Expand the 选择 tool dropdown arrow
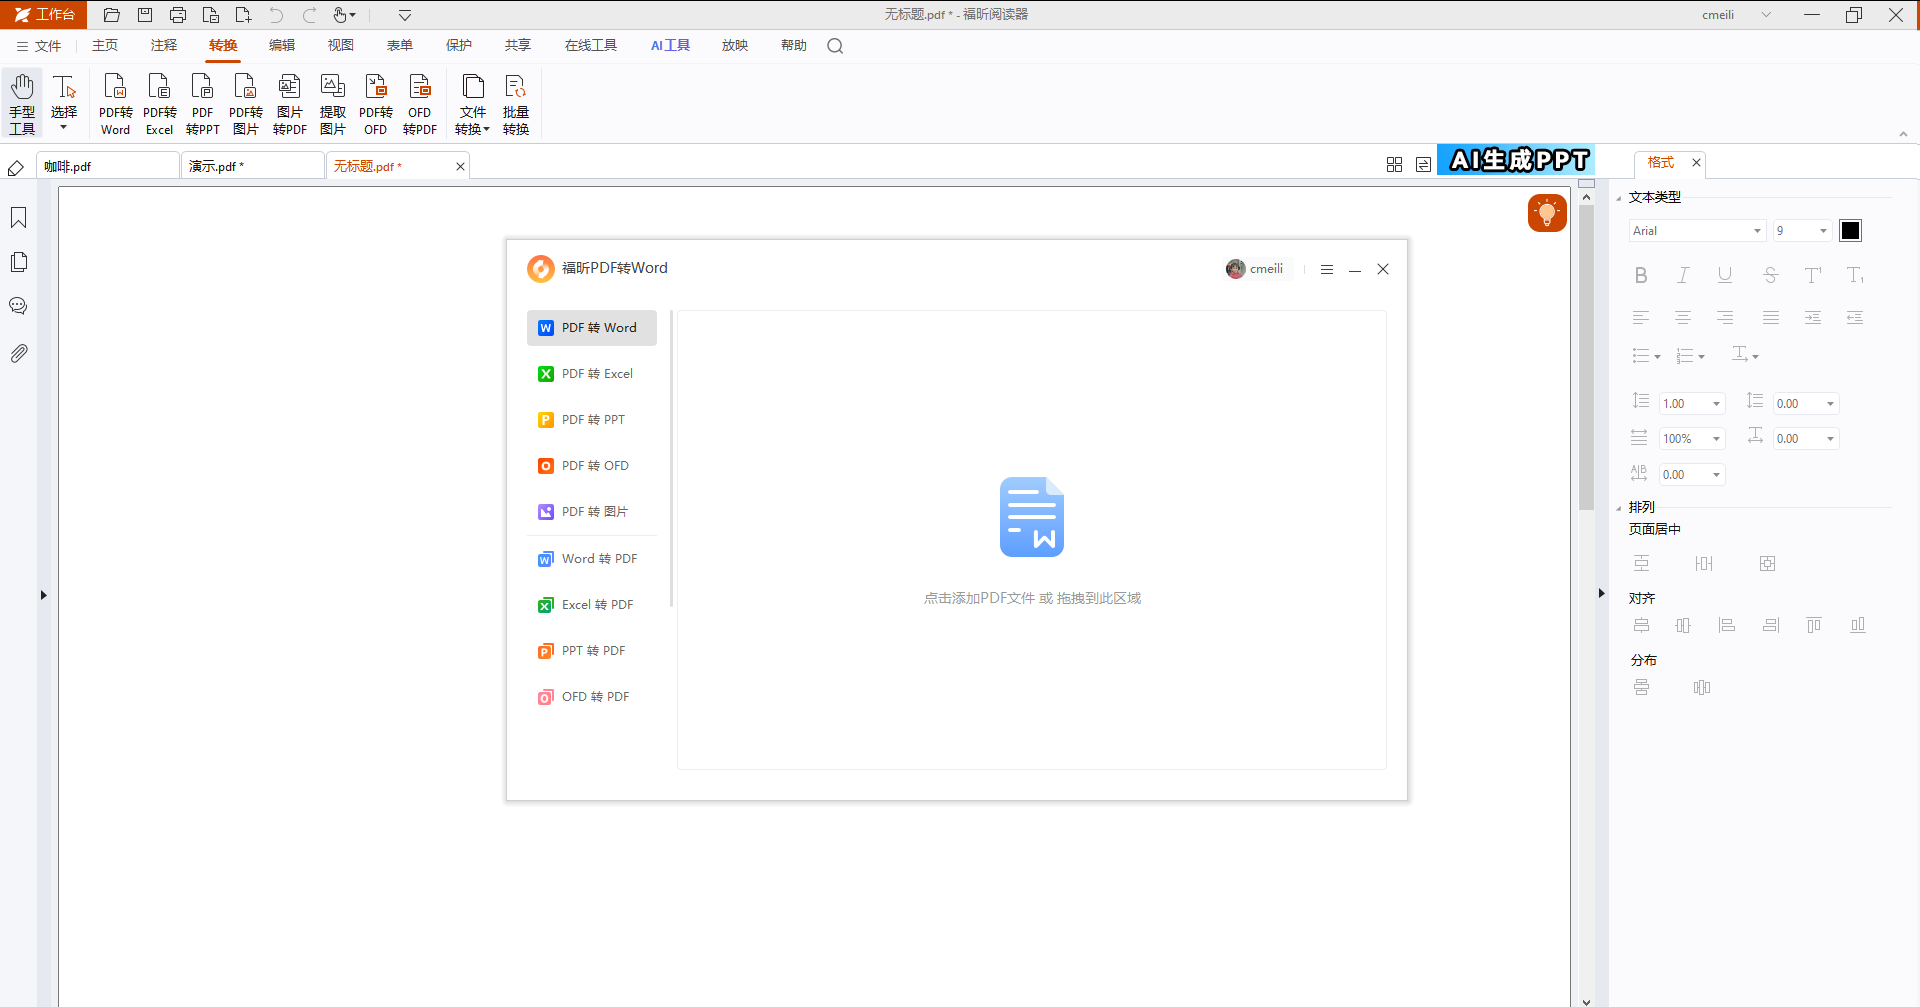1920x1007 pixels. pos(64,128)
